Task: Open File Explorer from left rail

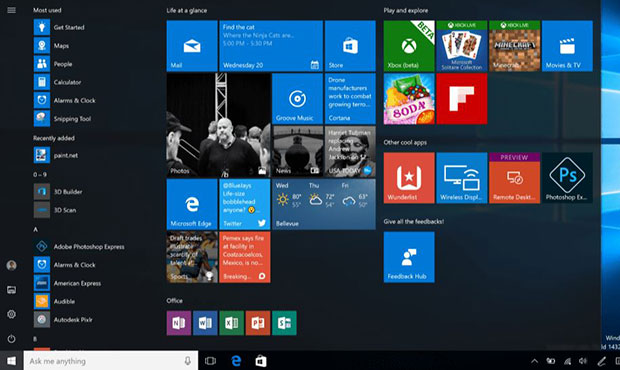Action: [x=11, y=290]
